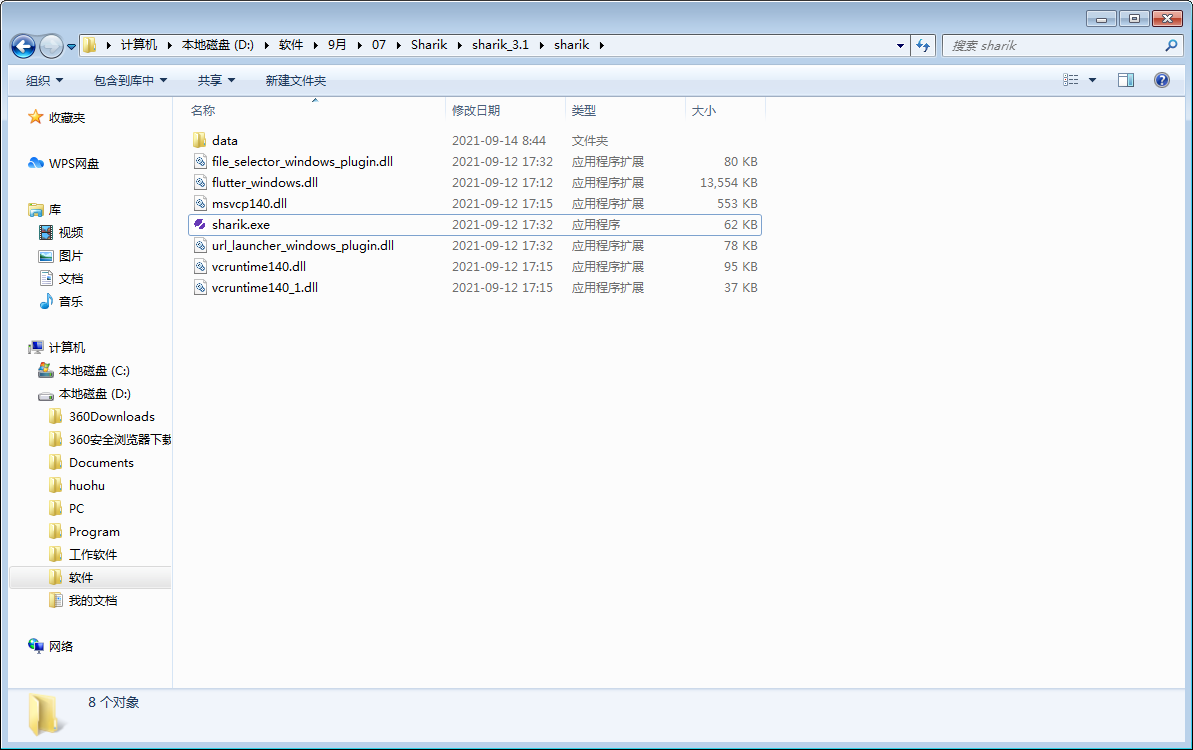Refresh the folder view
1193x750 pixels.
923,46
